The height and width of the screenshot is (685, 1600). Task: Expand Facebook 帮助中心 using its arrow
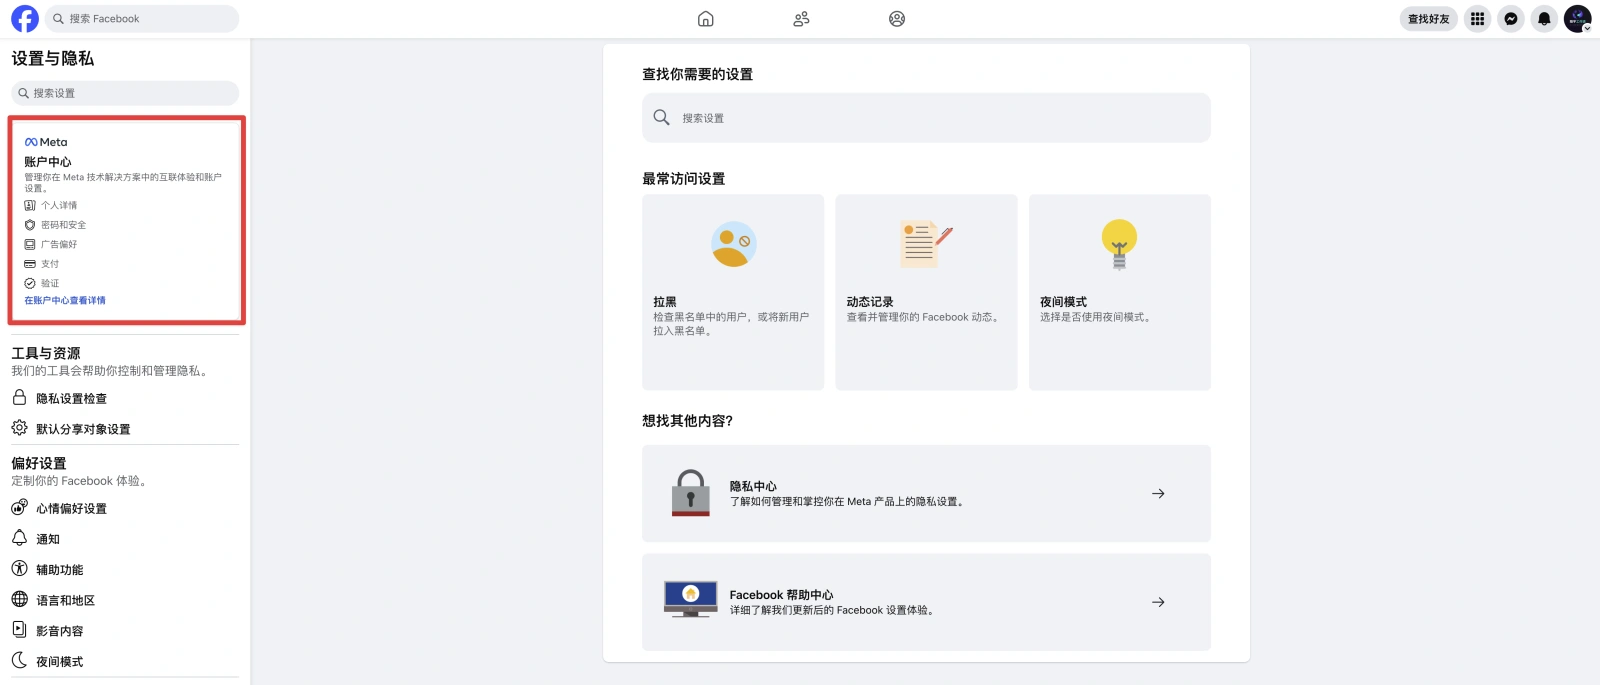[x=1158, y=602]
